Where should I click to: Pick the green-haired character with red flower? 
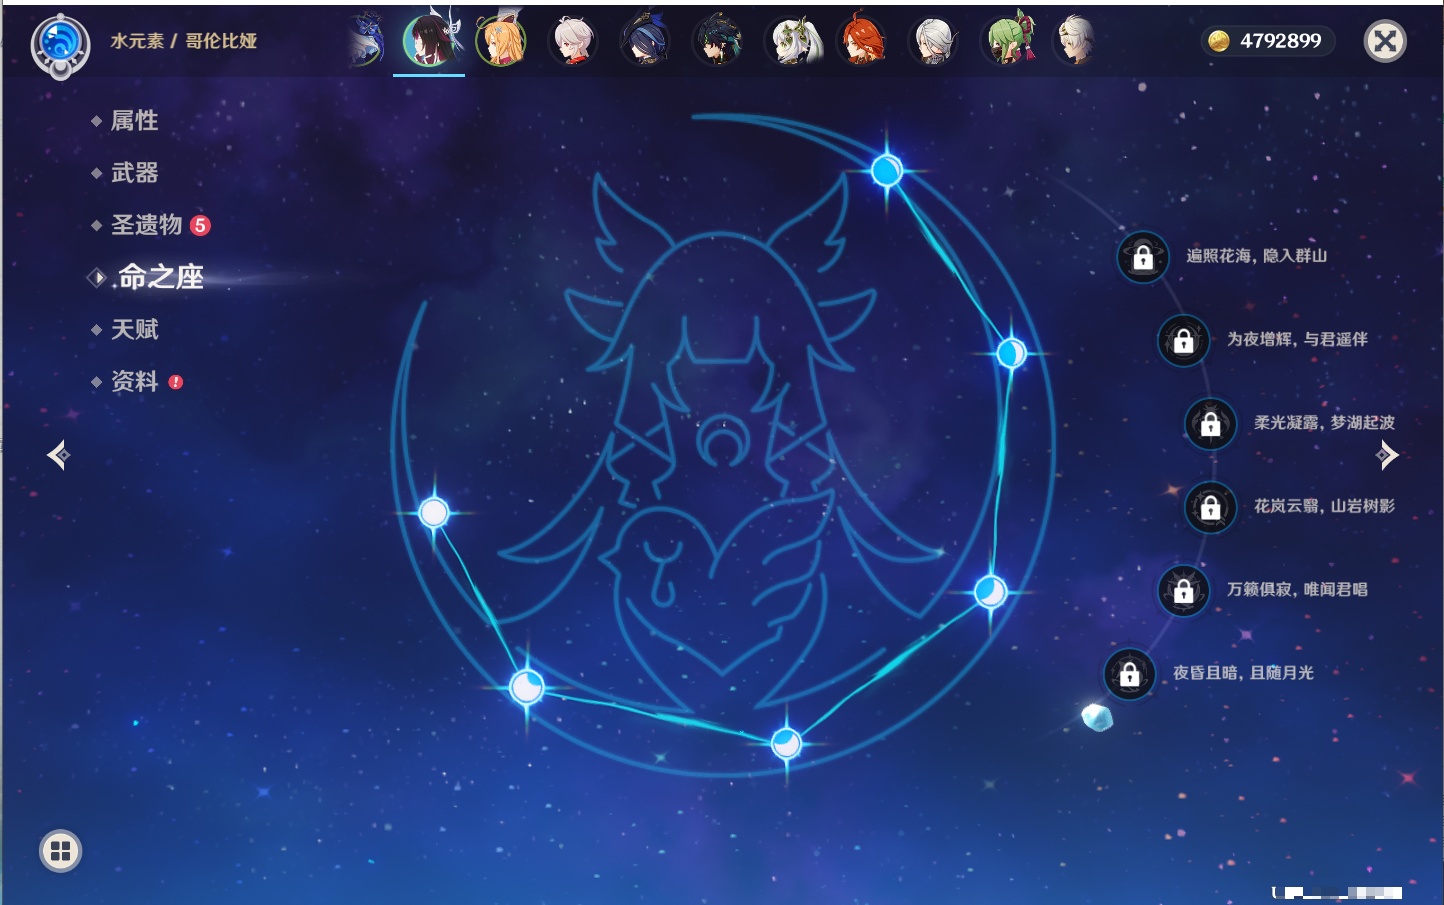pyautogui.click(x=1007, y=40)
